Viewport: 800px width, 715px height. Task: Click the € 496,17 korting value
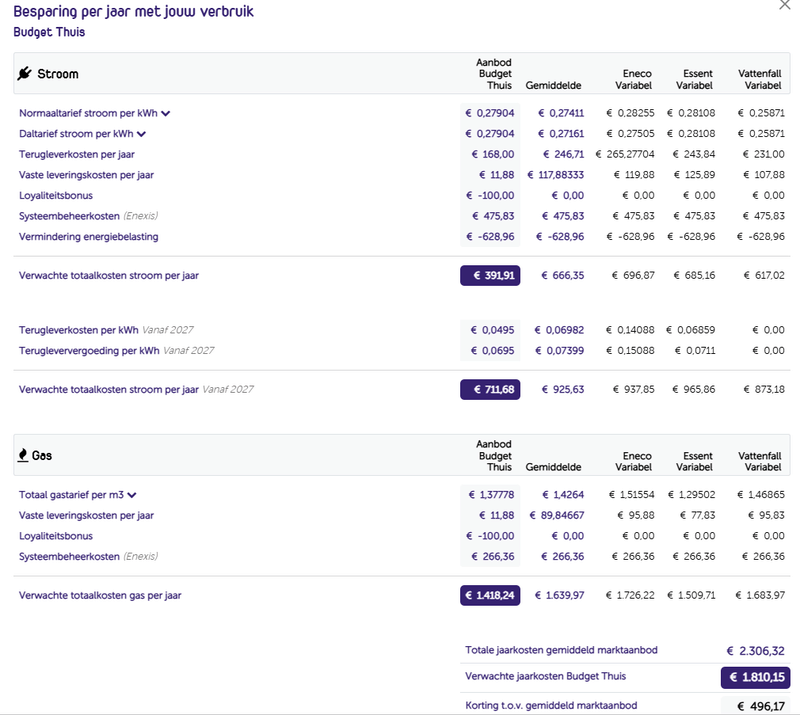tap(761, 706)
